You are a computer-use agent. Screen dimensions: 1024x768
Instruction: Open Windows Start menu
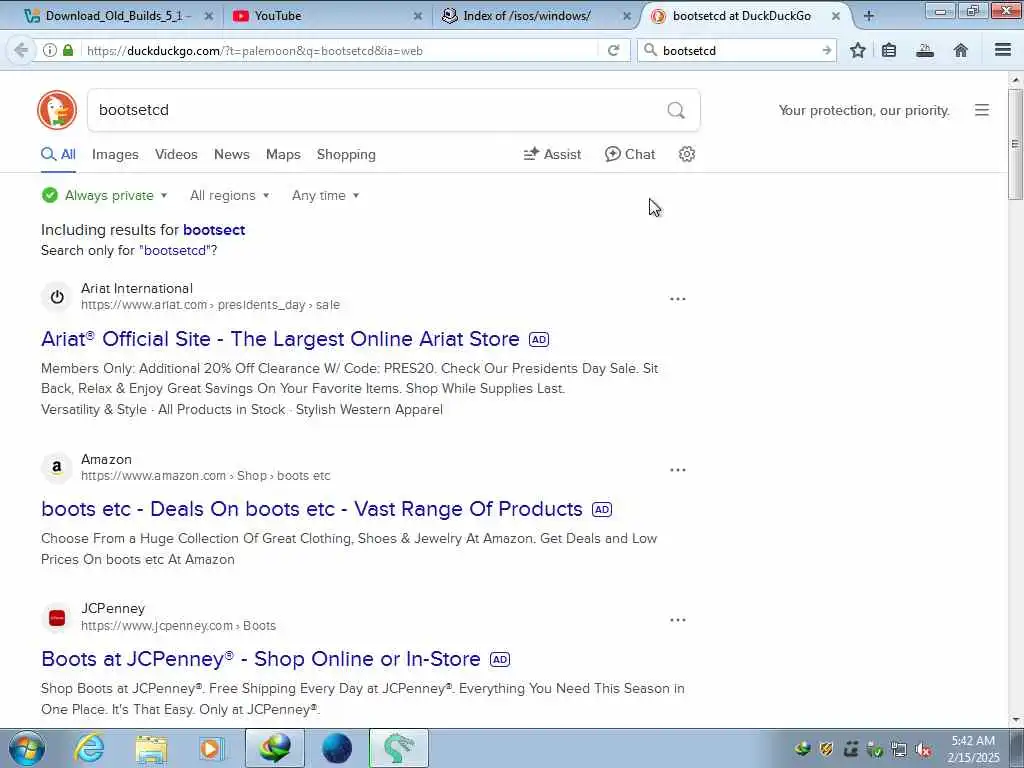pyautogui.click(x=27, y=748)
